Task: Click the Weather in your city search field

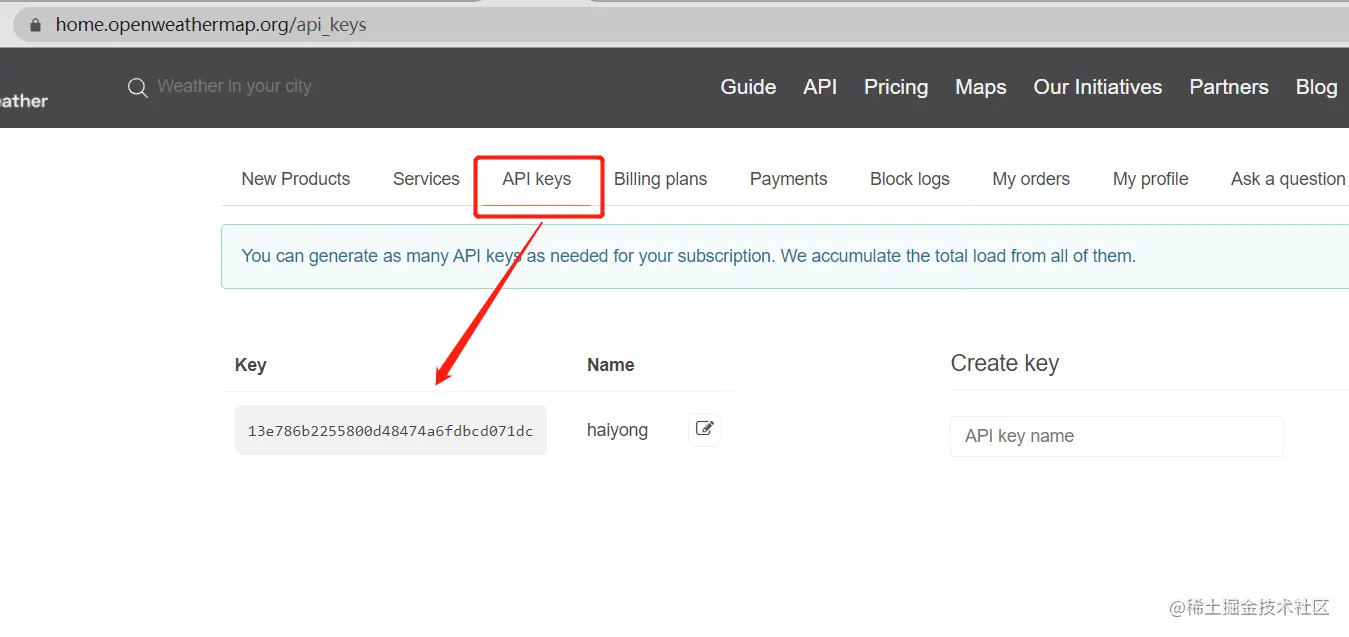Action: (x=234, y=86)
